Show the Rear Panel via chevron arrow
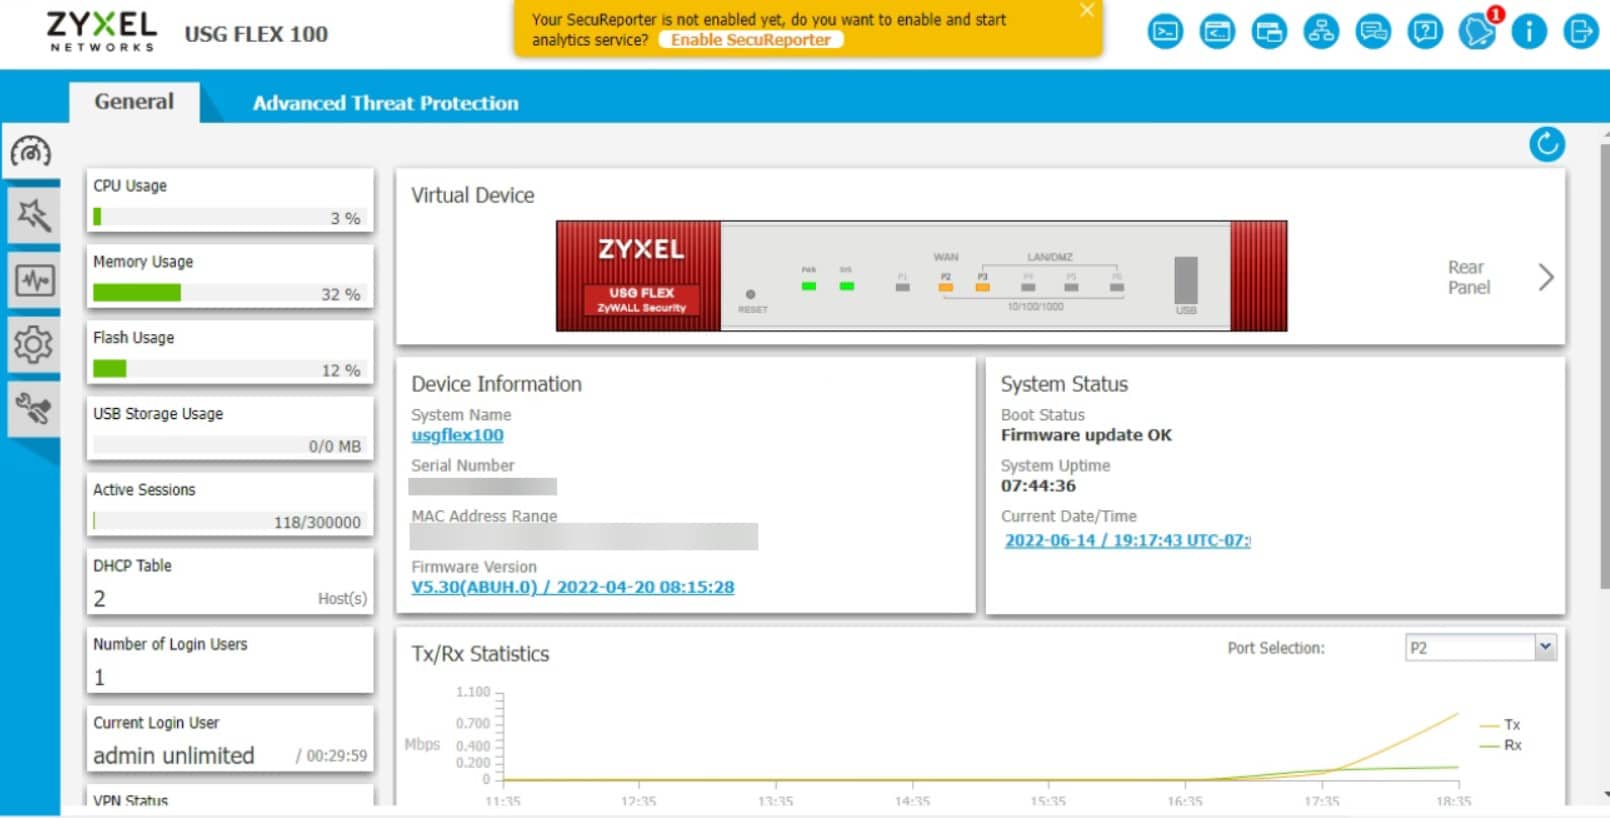Screen dimensions: 1610x818 1546,277
